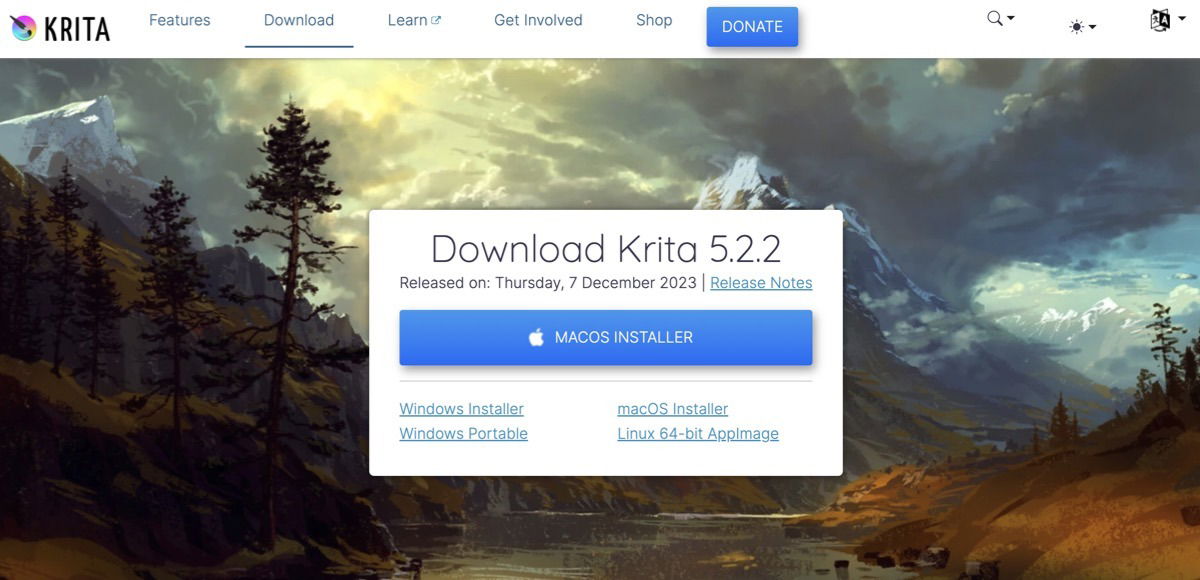The height and width of the screenshot is (580, 1200).
Task: Visit the Get Involved page
Action: click(x=537, y=19)
